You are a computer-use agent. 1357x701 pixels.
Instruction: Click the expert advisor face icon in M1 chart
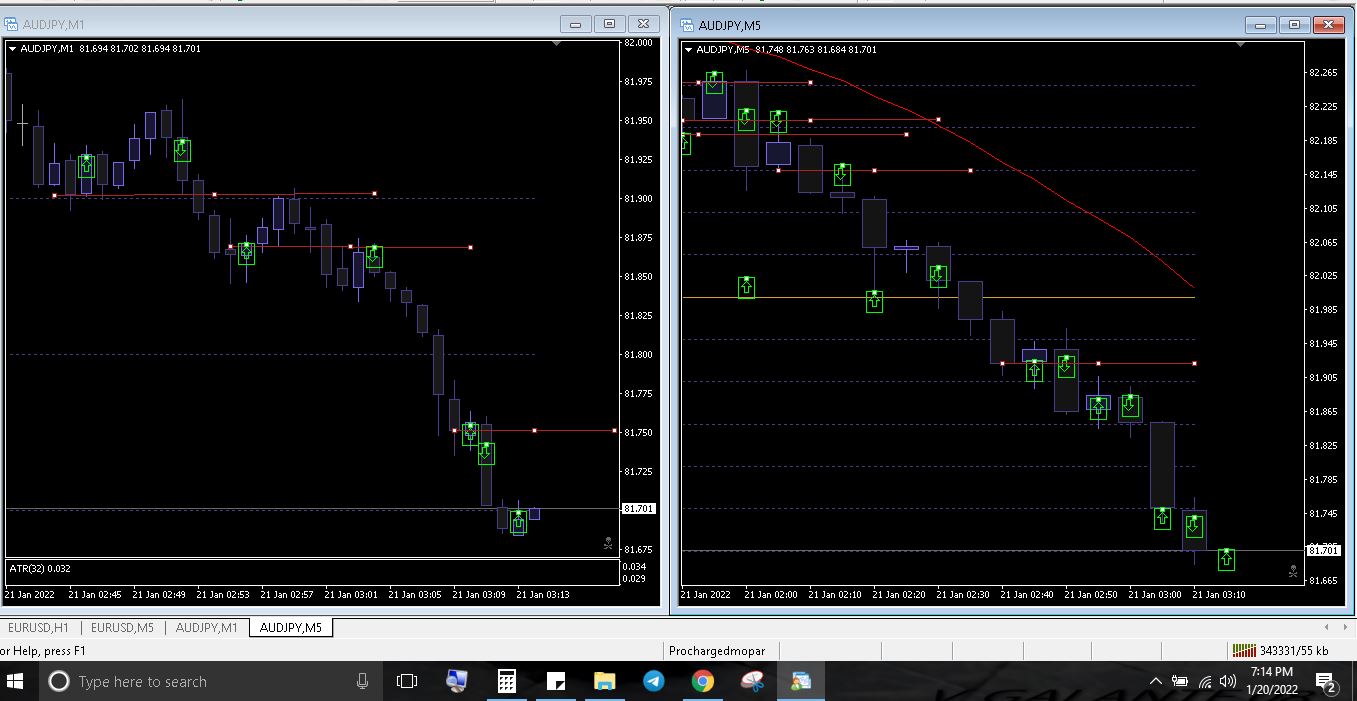click(607, 544)
